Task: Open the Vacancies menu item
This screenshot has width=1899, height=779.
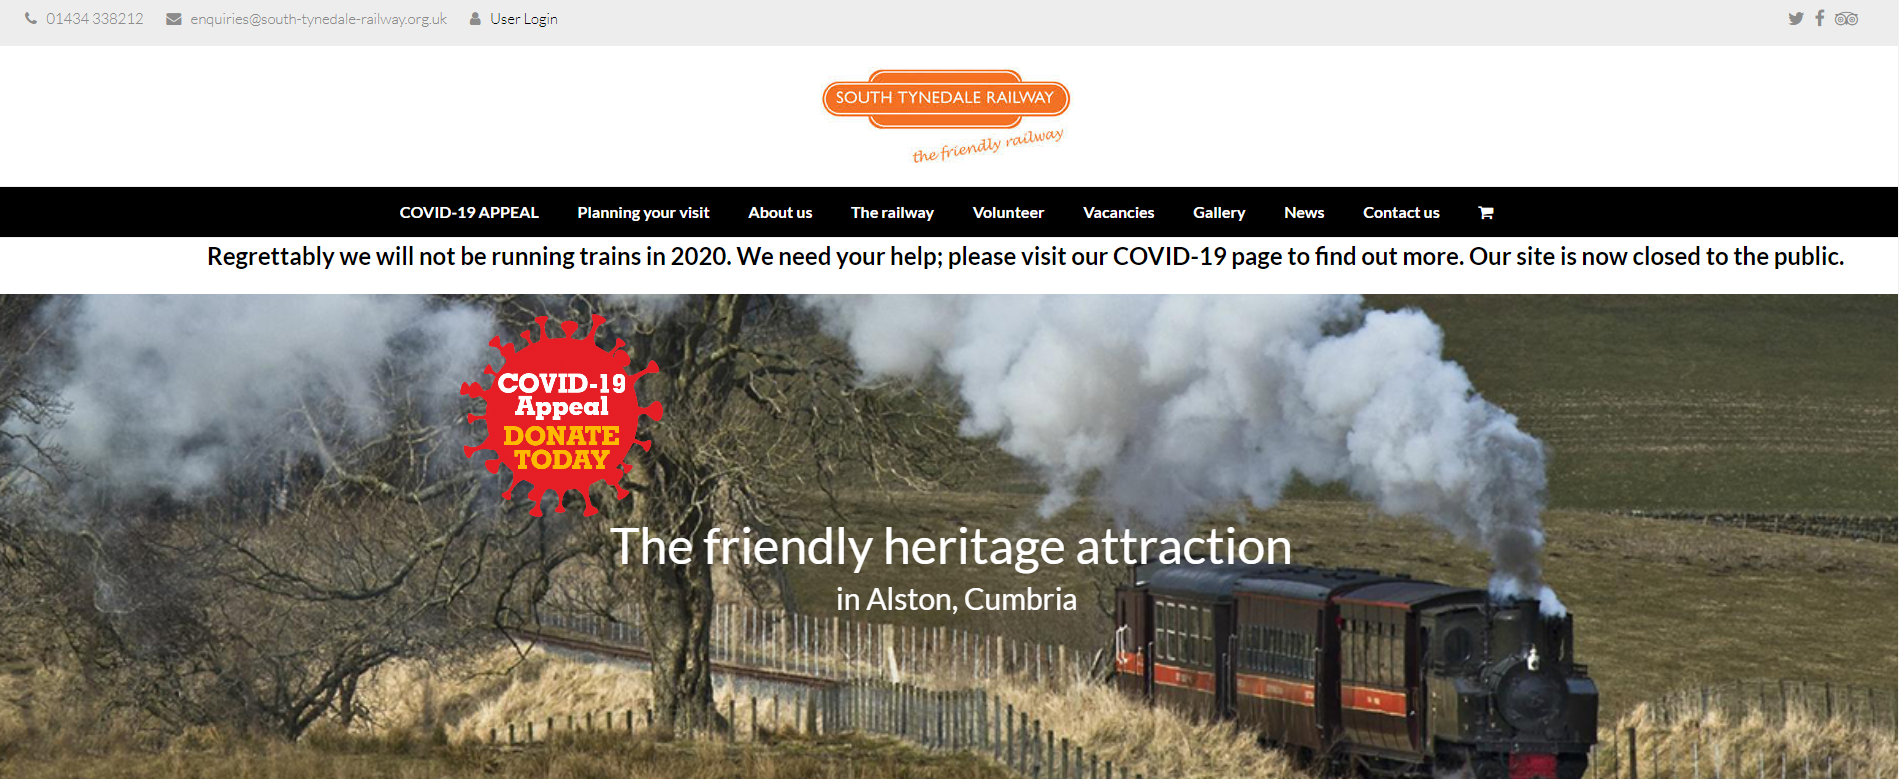Action: [x=1118, y=212]
